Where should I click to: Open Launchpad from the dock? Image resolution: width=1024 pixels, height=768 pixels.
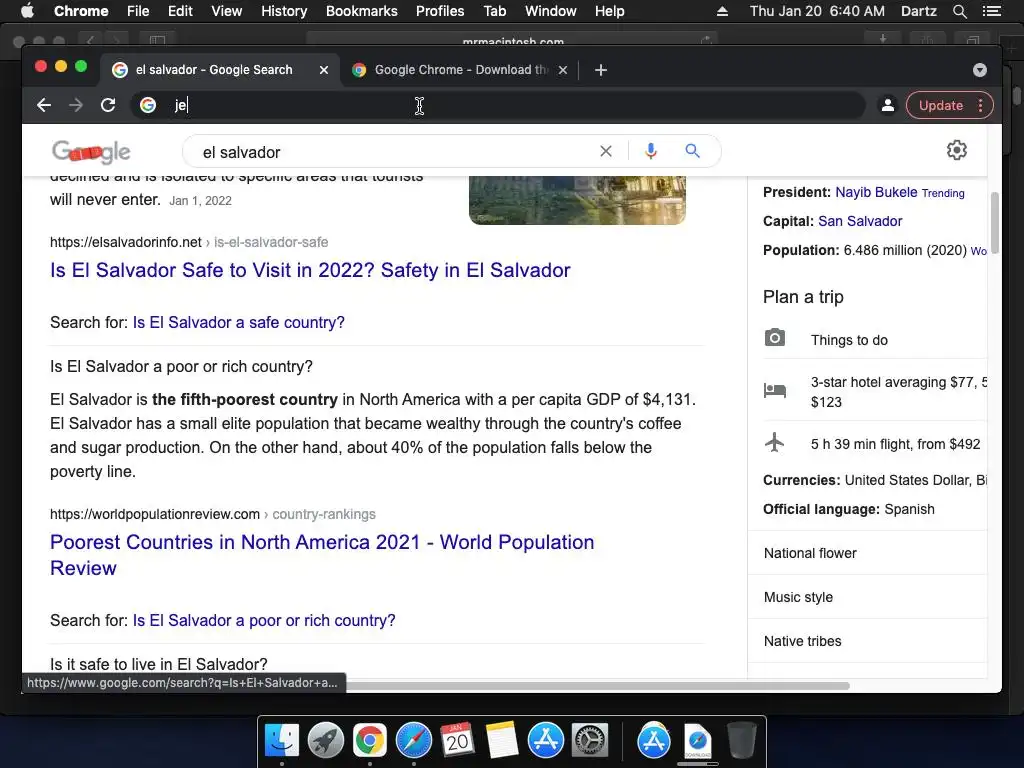pos(325,741)
